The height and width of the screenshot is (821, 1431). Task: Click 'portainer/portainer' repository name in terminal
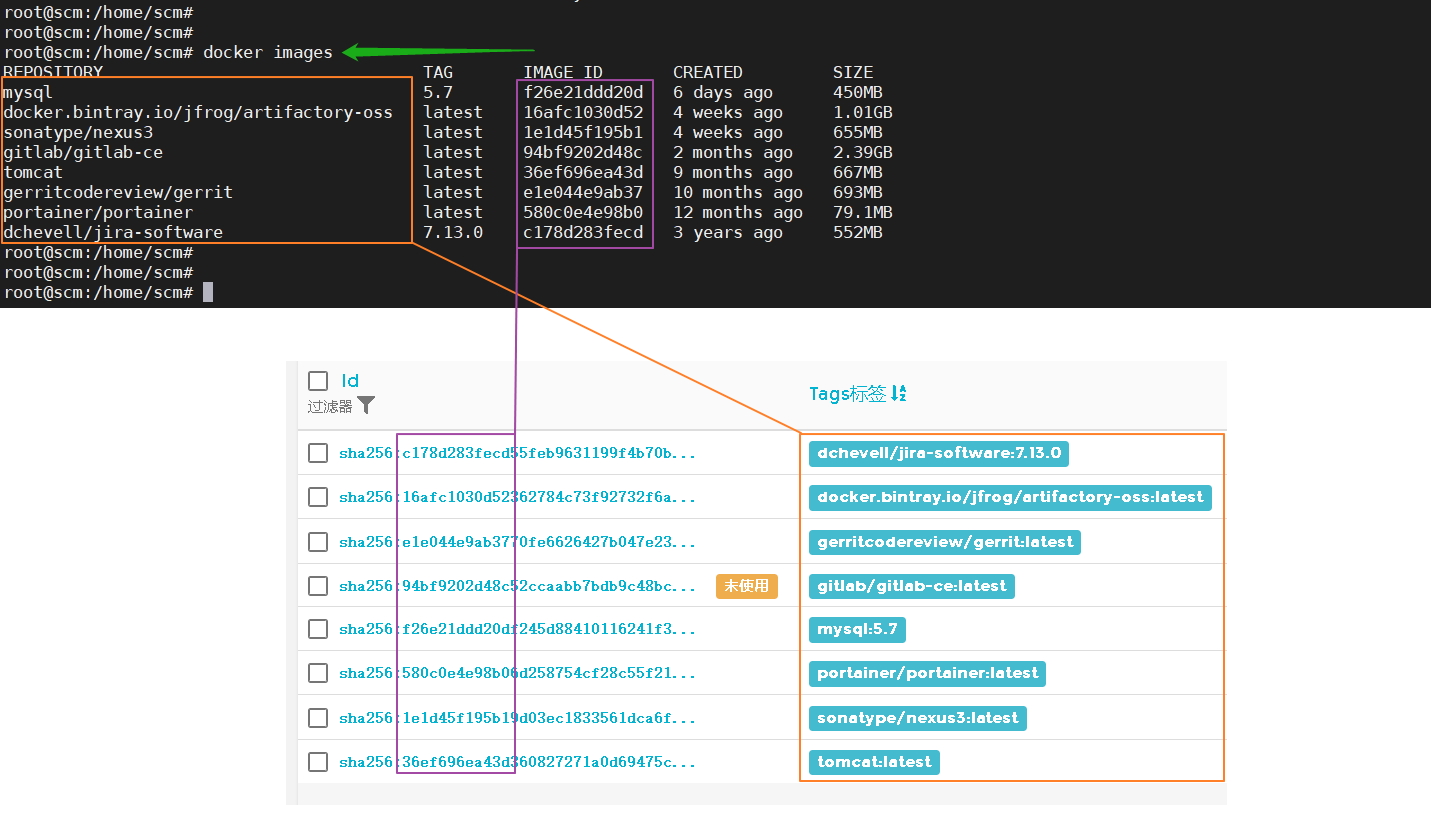[x=98, y=213]
